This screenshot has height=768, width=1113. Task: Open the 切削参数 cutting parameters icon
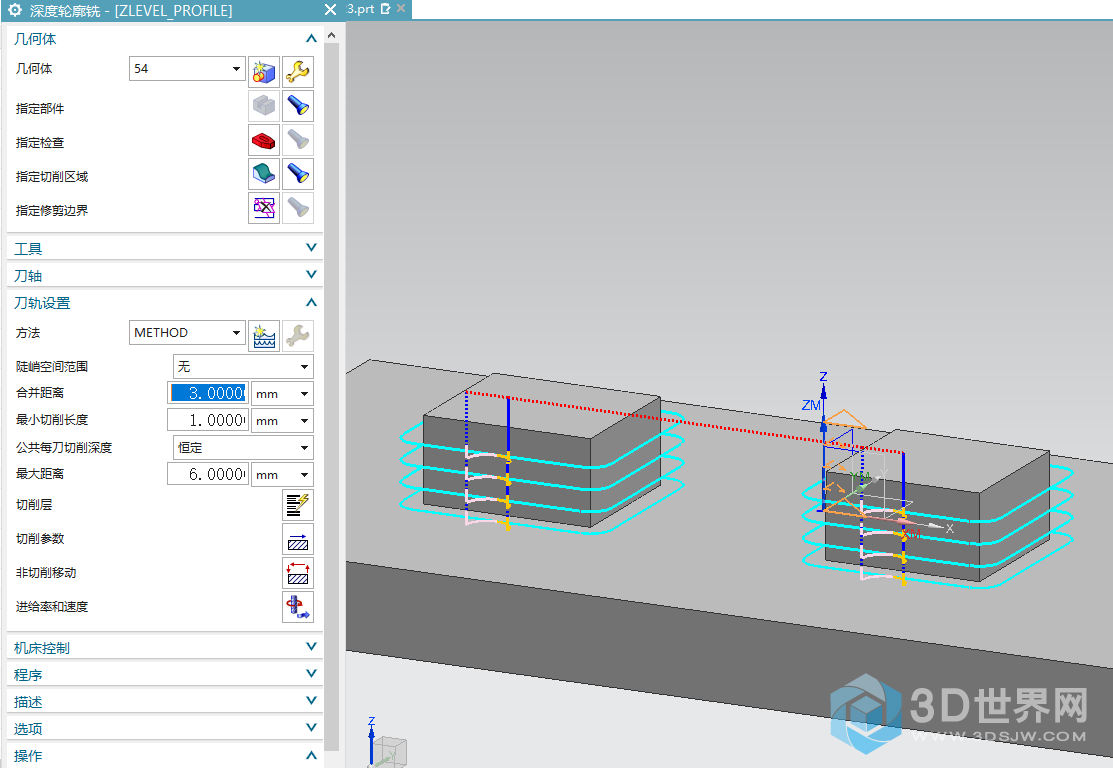tap(298, 539)
